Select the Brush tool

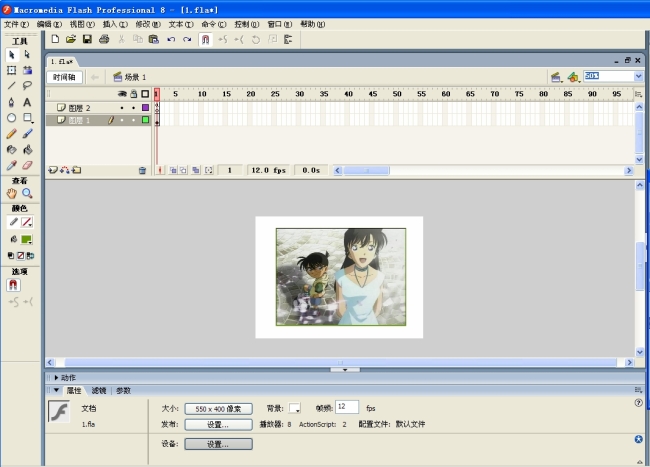(27, 133)
